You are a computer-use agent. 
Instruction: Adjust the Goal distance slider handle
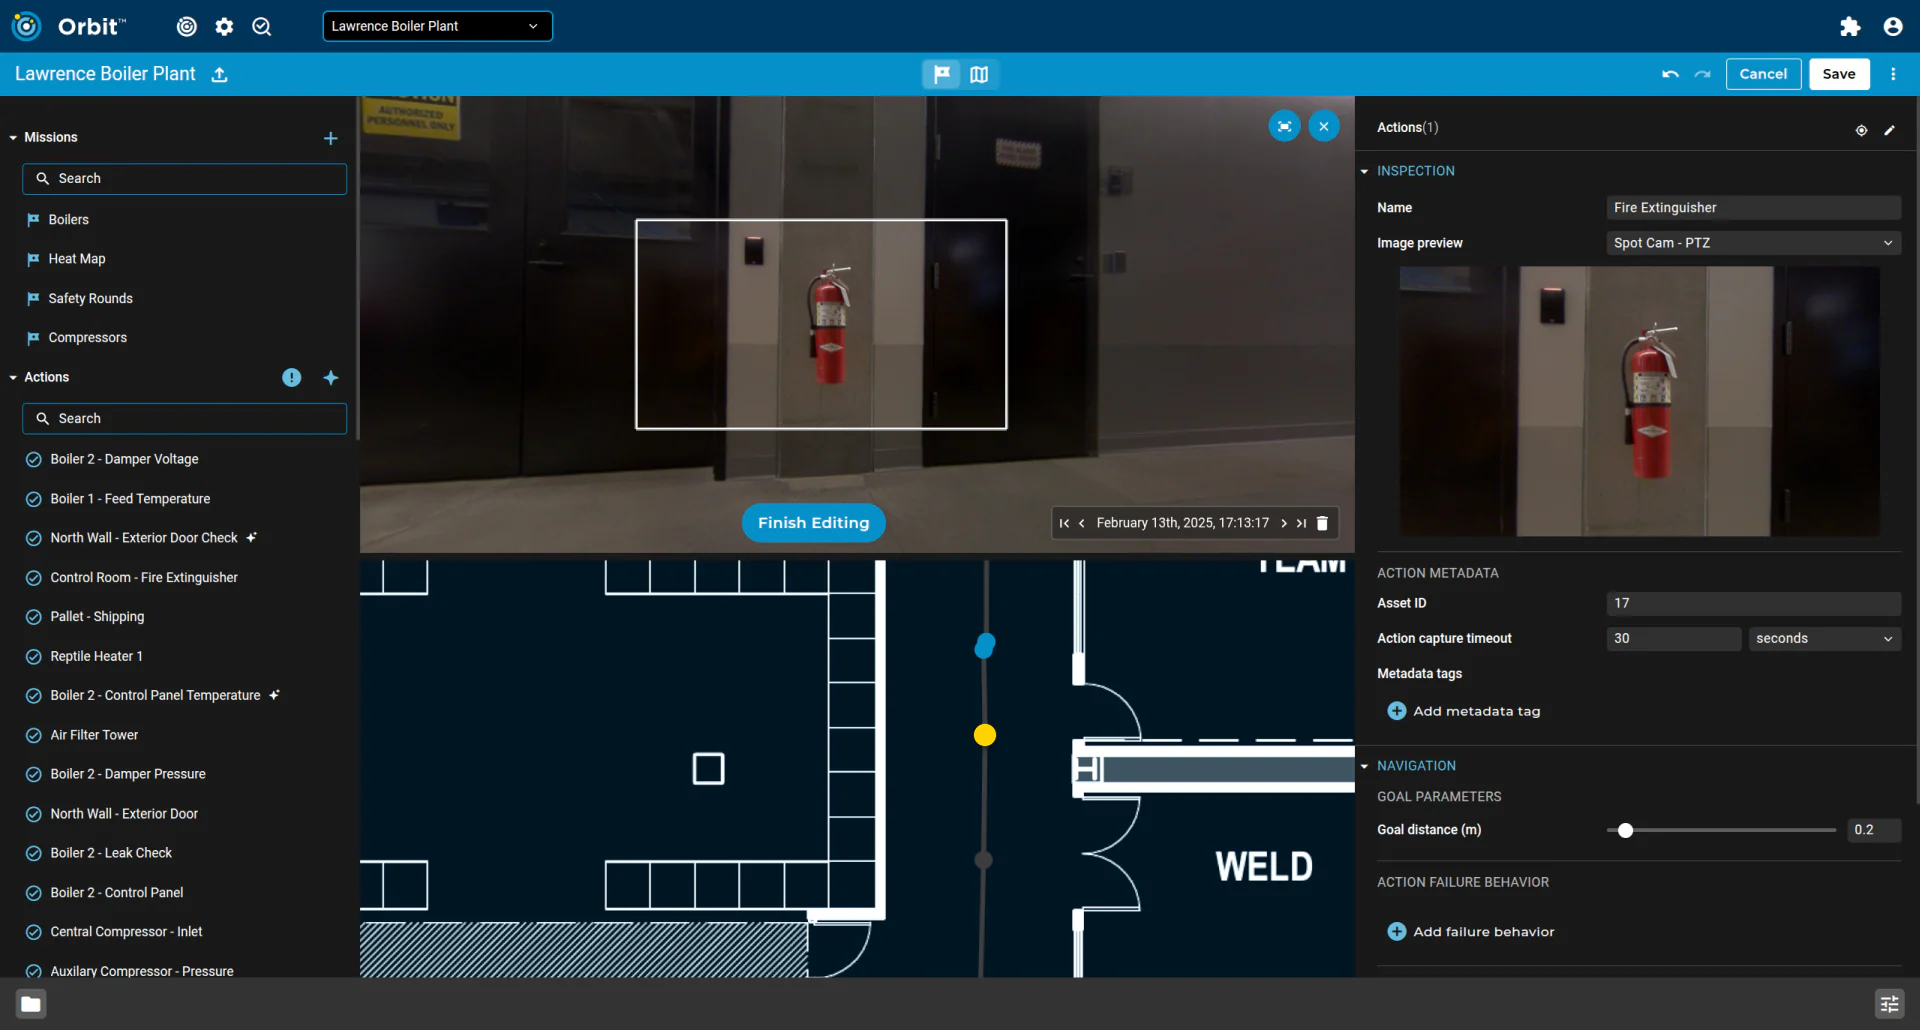1626,830
